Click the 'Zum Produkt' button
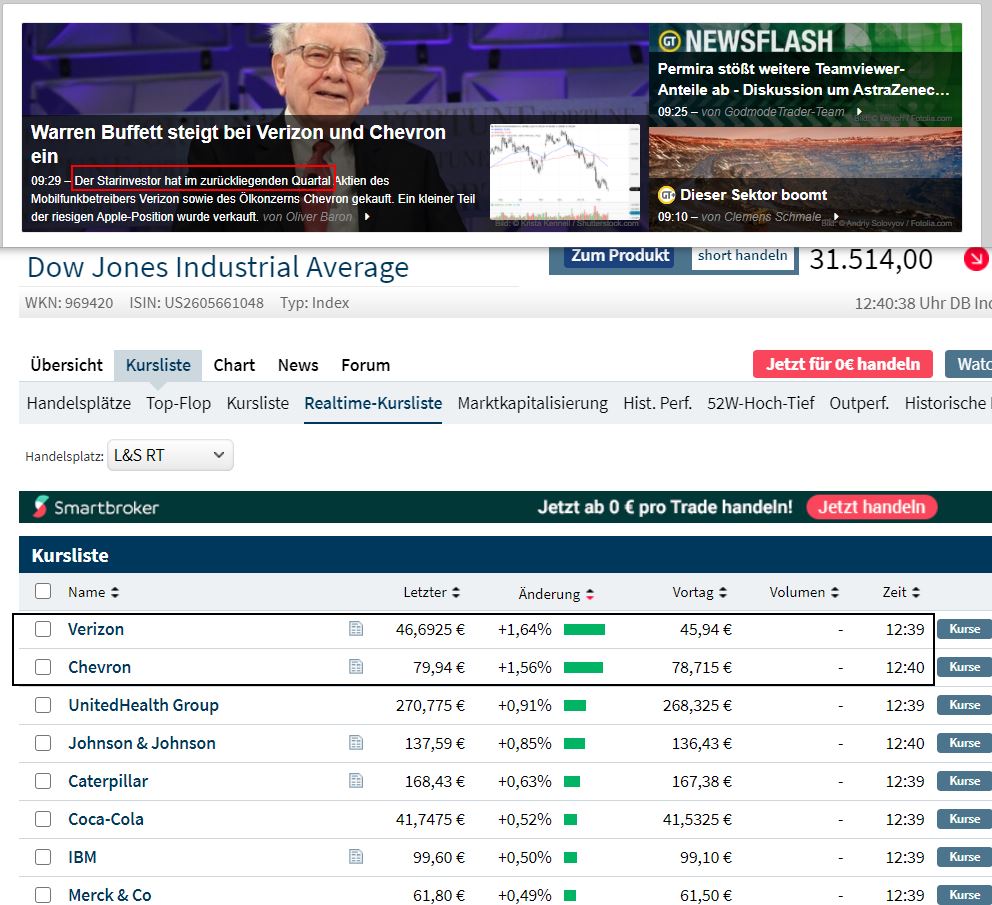992x905 pixels. pyautogui.click(x=621, y=256)
